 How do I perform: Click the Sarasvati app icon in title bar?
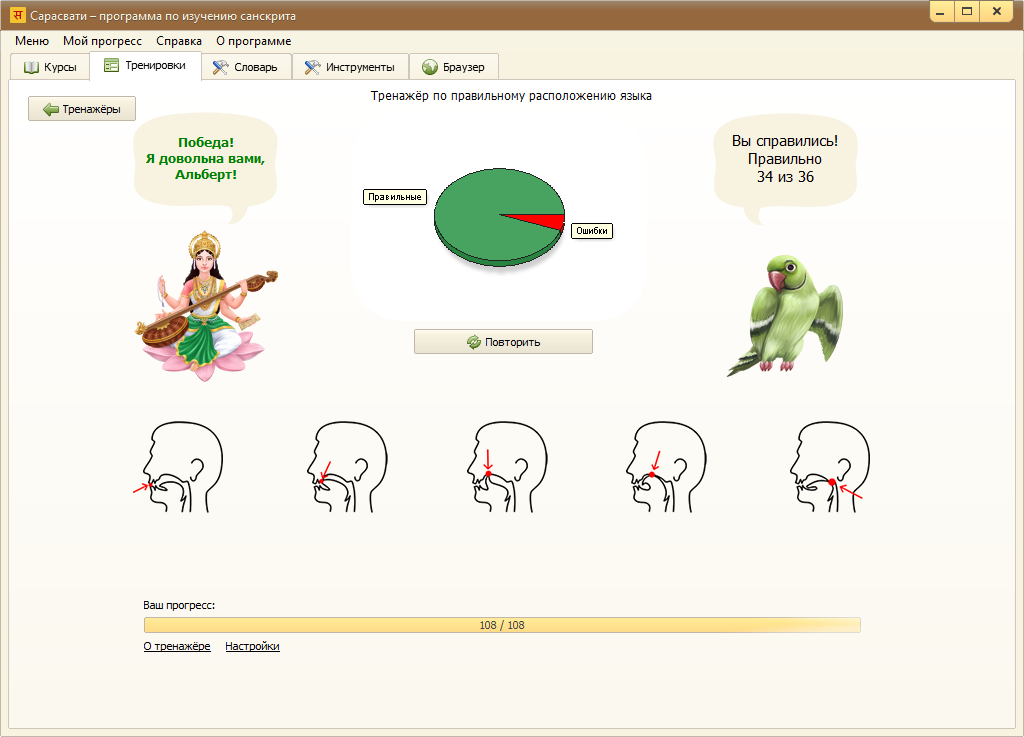(17, 16)
